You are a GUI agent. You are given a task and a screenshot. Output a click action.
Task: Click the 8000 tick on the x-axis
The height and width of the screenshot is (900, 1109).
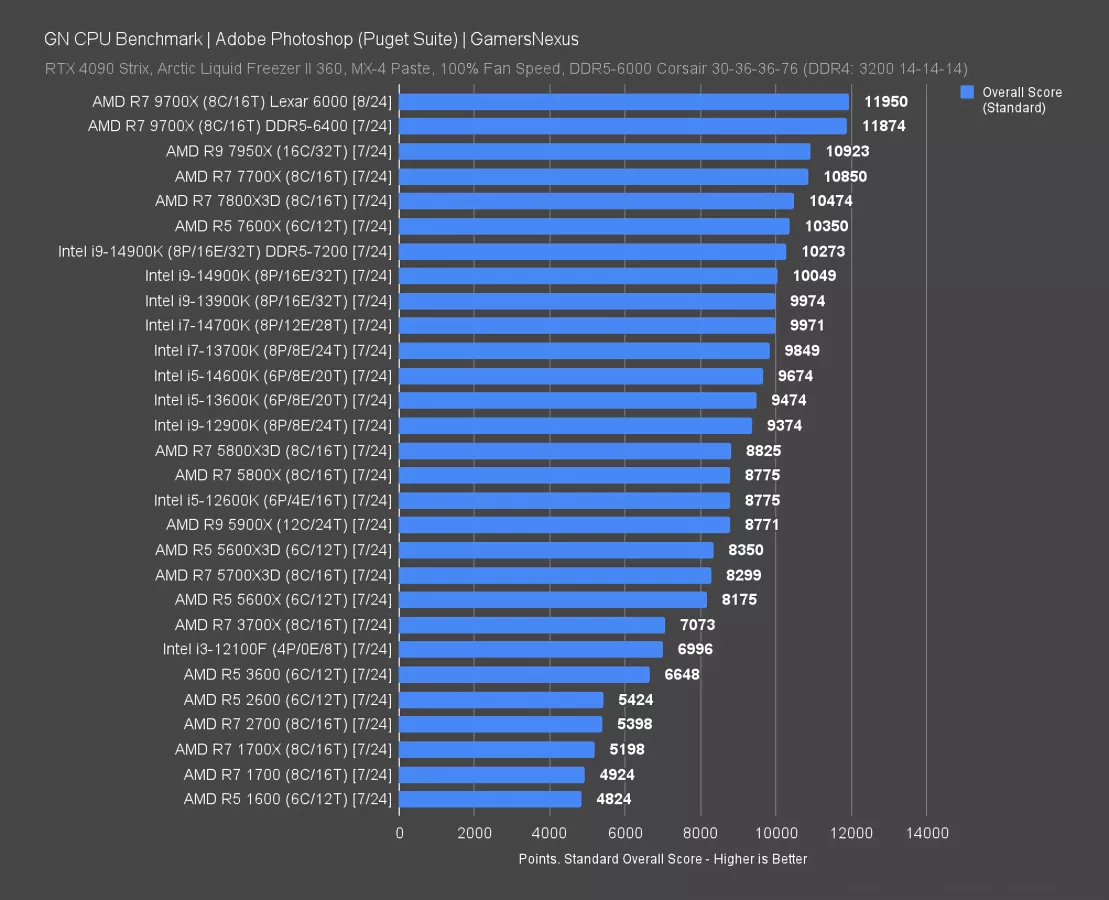click(700, 833)
